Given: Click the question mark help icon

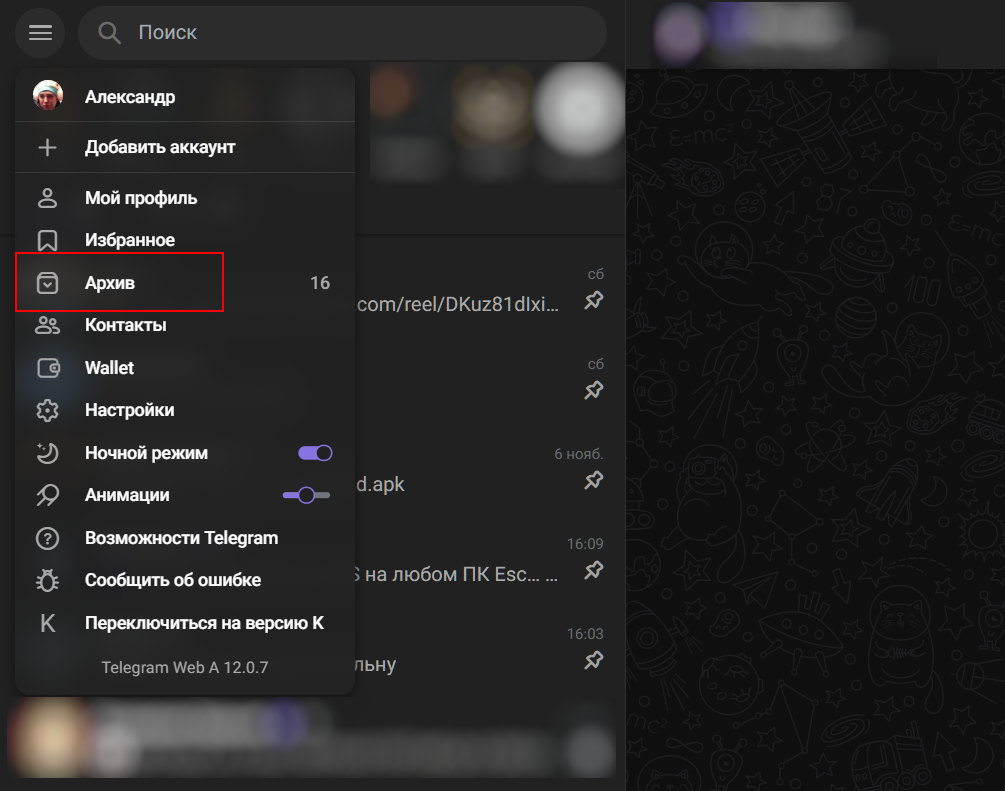Looking at the screenshot, I should (x=47, y=538).
